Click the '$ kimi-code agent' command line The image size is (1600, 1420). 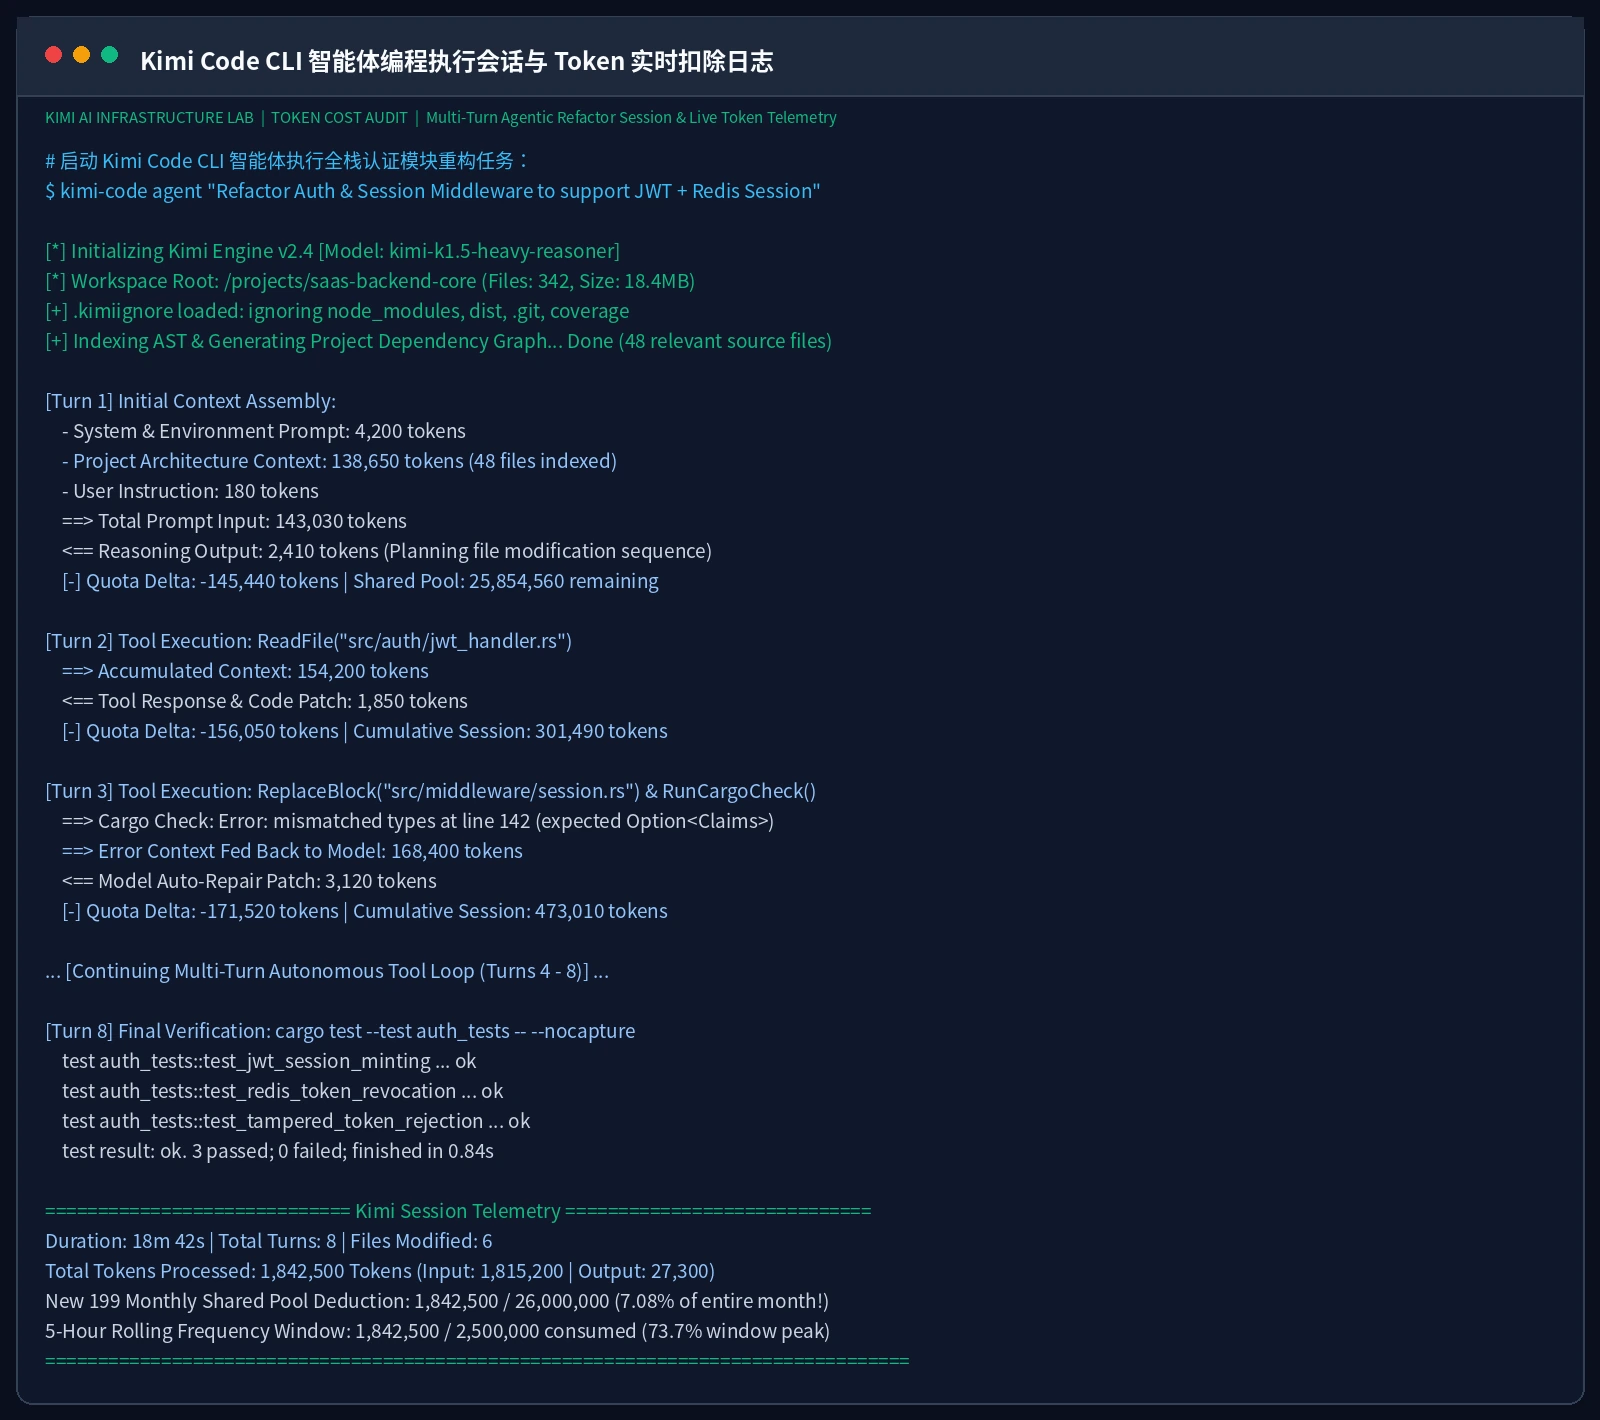(433, 191)
